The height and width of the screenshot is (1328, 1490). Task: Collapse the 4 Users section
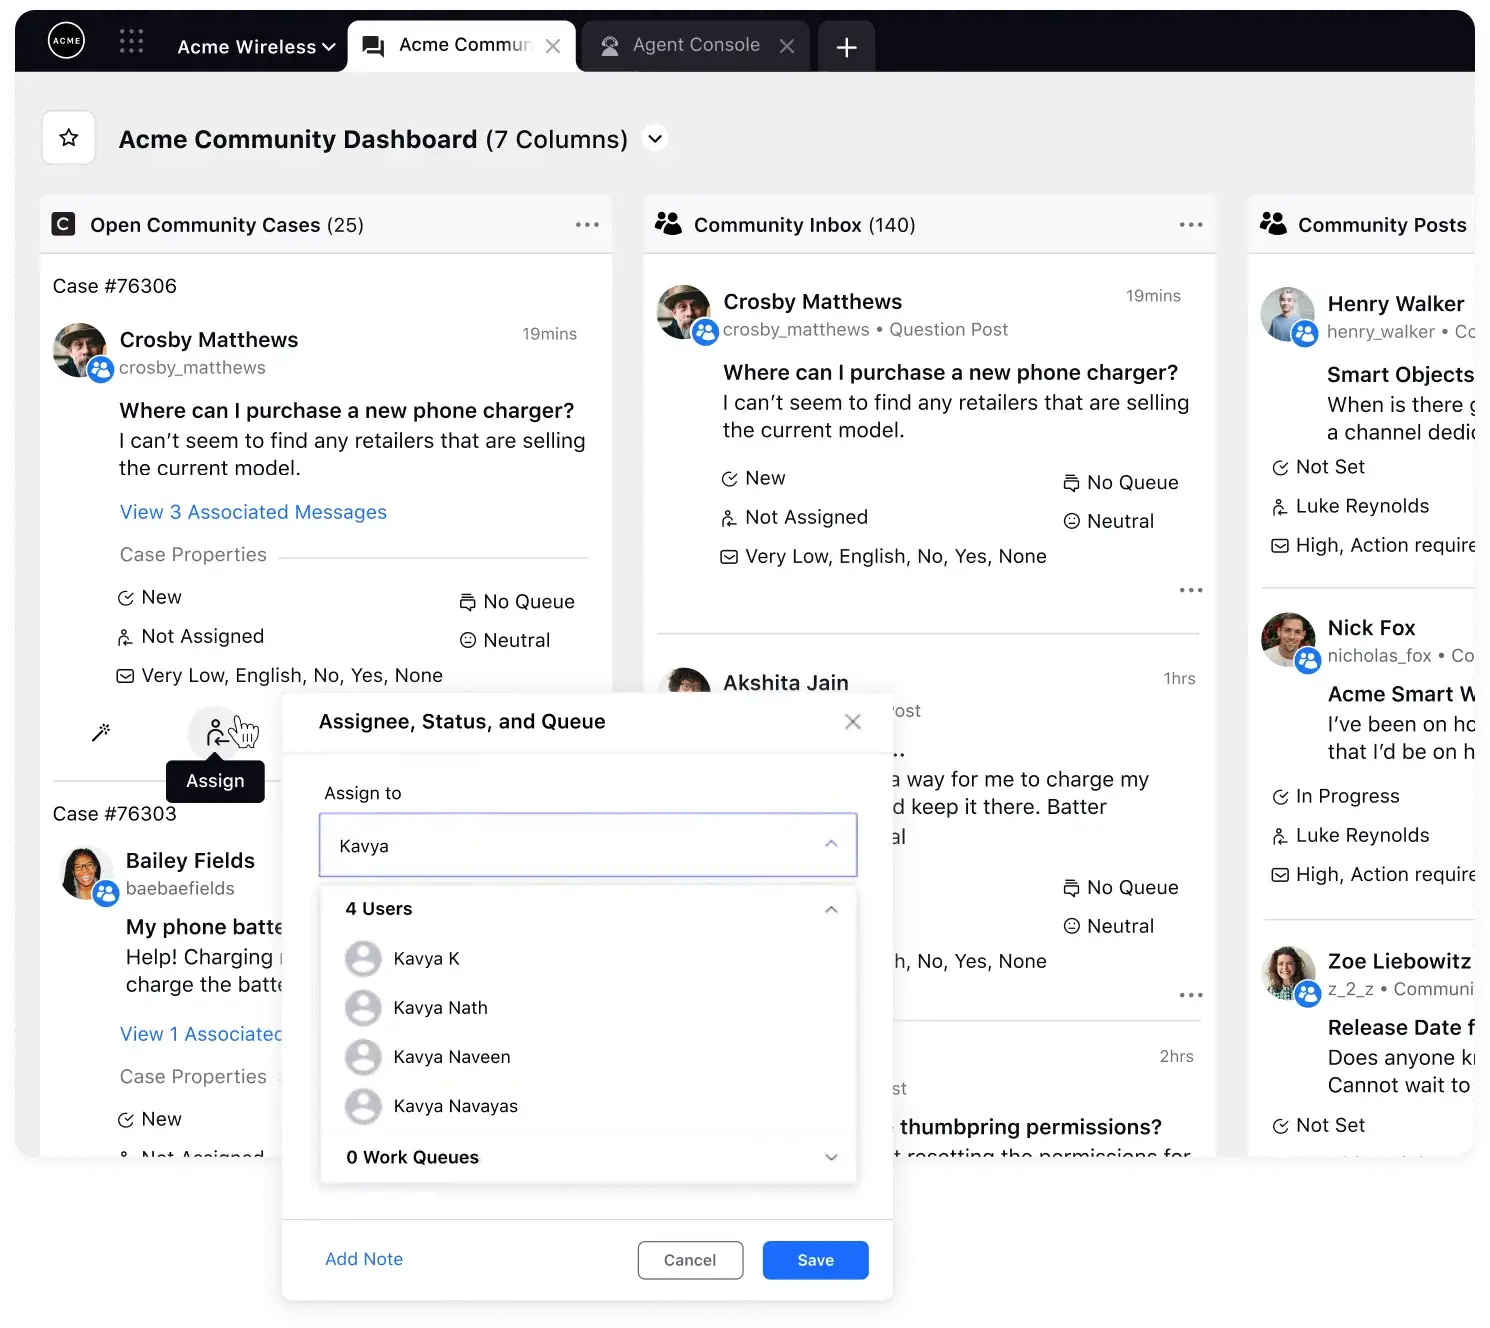click(831, 909)
